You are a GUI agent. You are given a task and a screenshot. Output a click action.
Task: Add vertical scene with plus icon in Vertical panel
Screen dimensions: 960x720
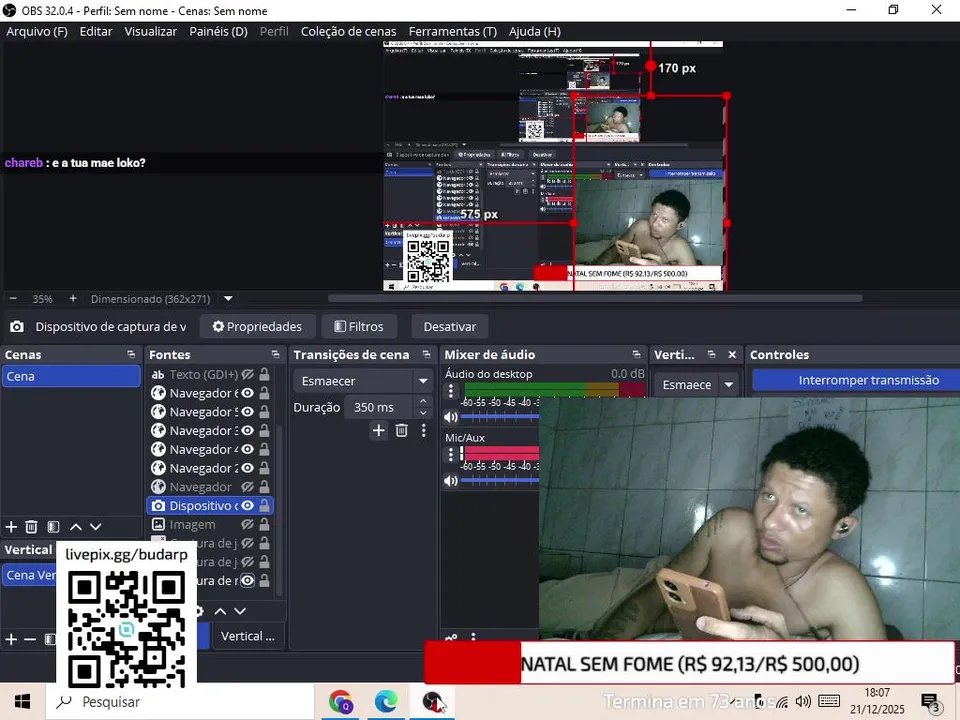tap(11, 639)
